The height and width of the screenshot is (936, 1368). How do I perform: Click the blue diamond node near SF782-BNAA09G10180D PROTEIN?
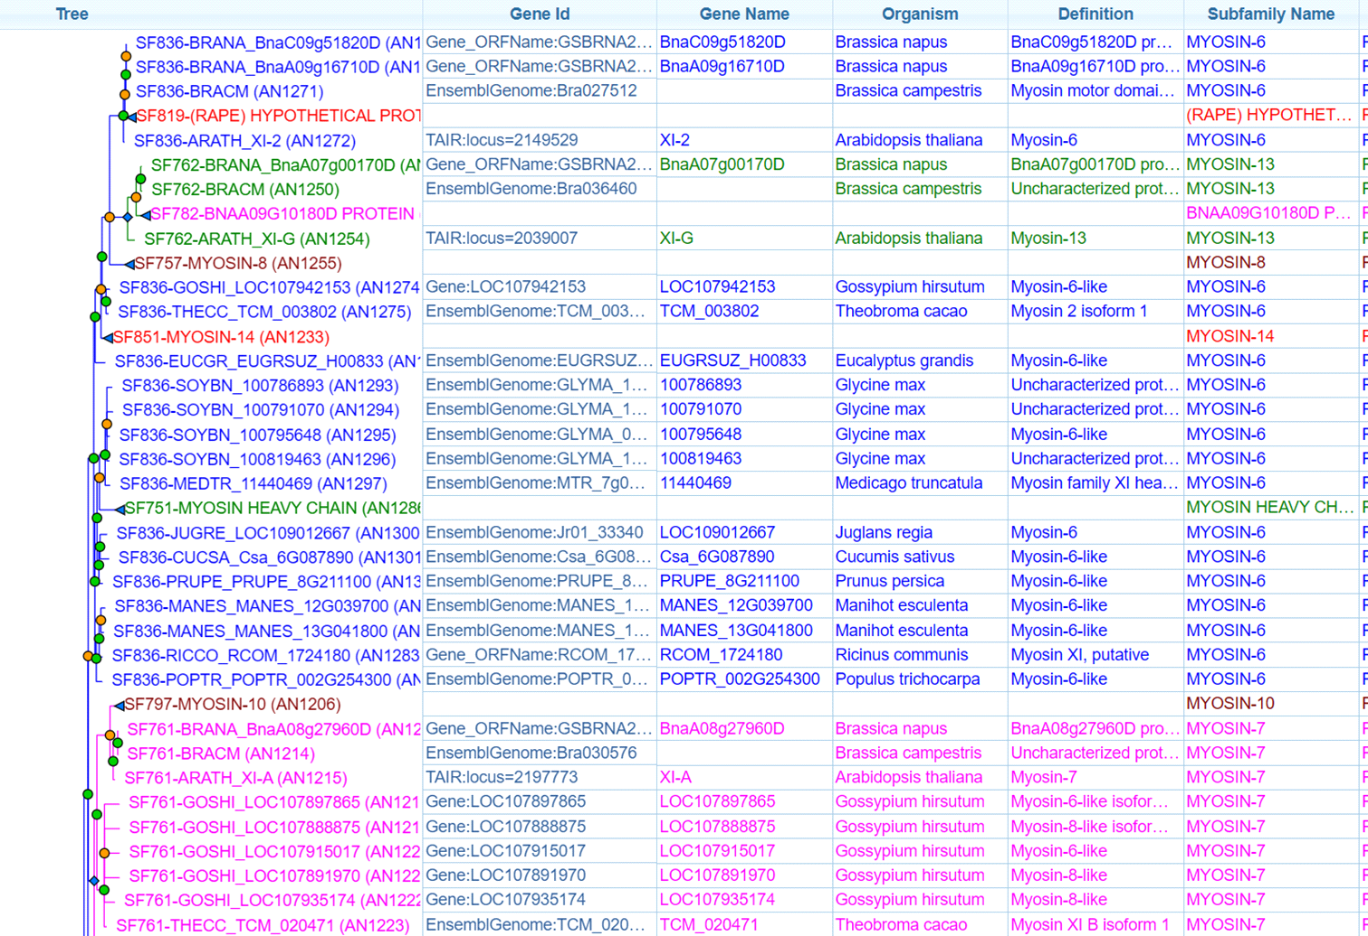128,217
